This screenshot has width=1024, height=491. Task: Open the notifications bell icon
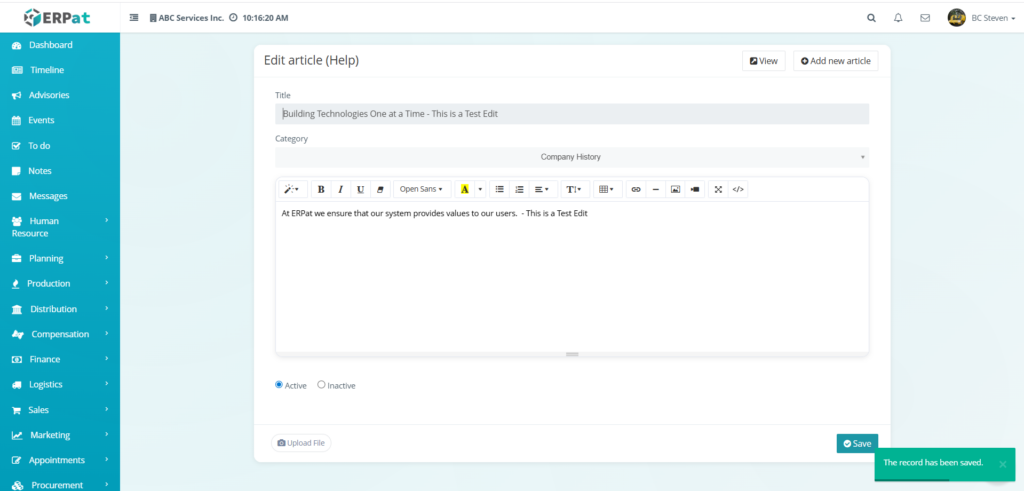click(x=898, y=18)
